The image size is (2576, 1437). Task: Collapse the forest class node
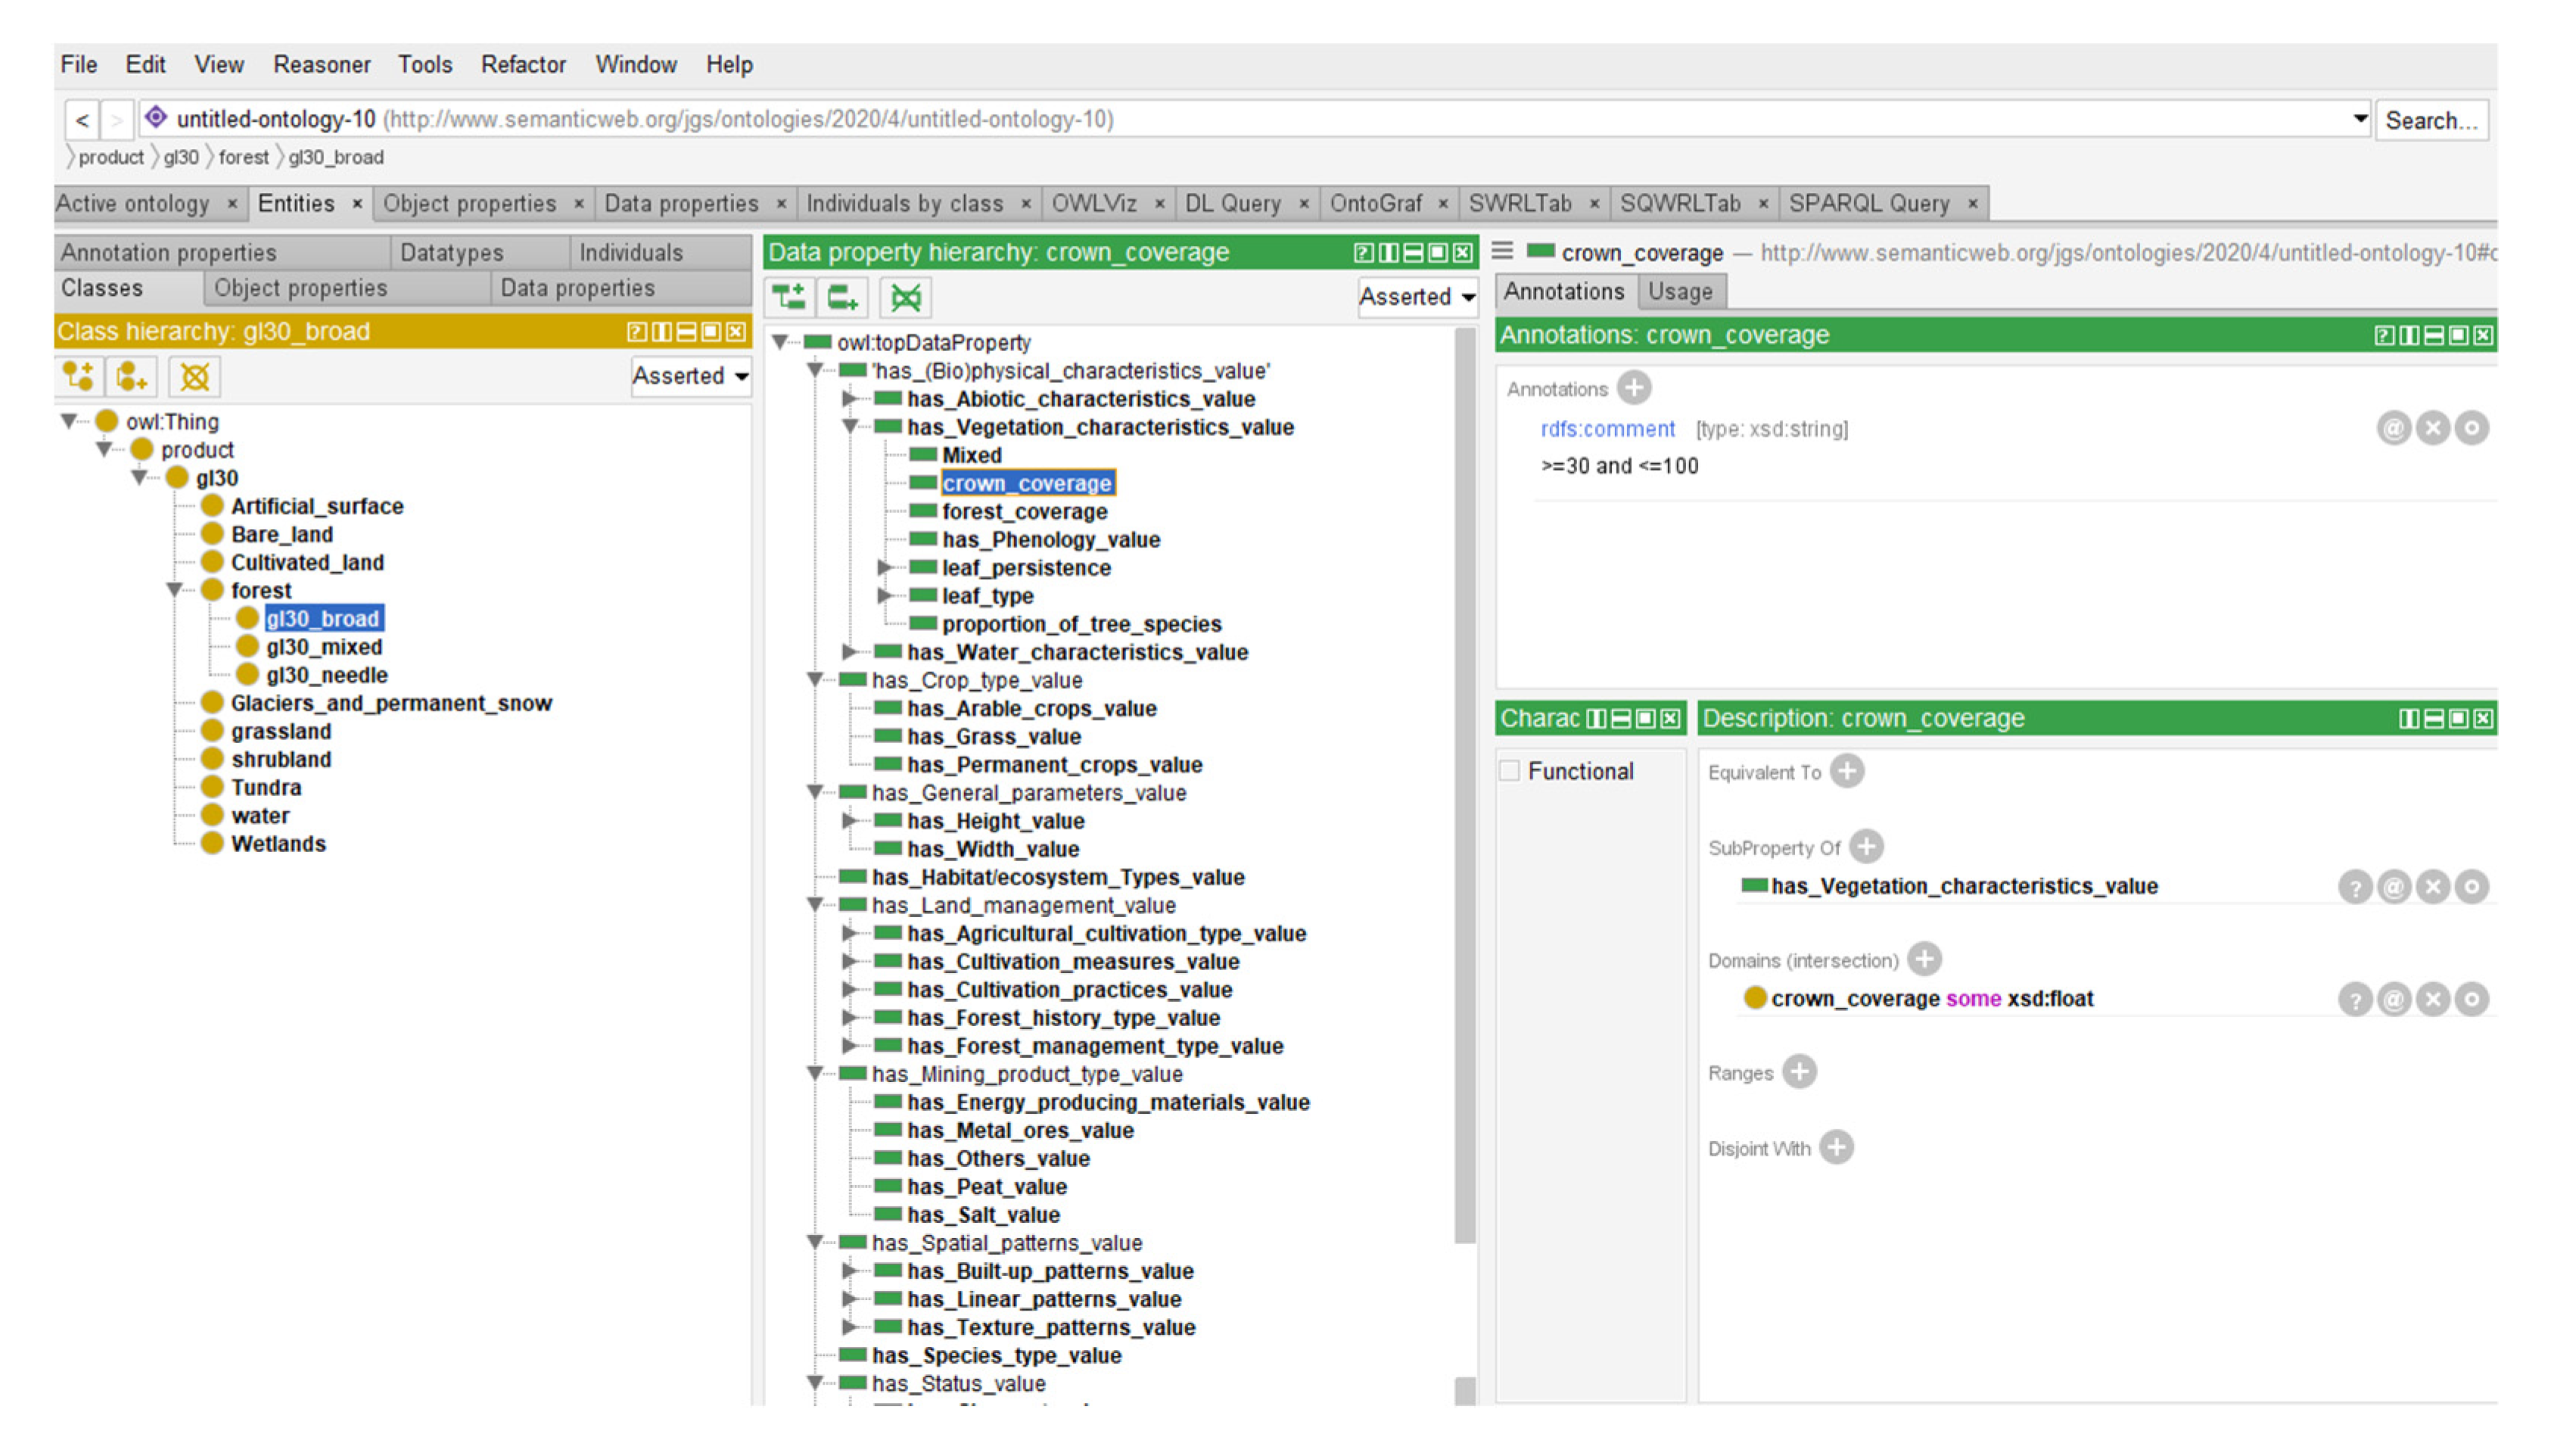pyautogui.click(x=174, y=590)
